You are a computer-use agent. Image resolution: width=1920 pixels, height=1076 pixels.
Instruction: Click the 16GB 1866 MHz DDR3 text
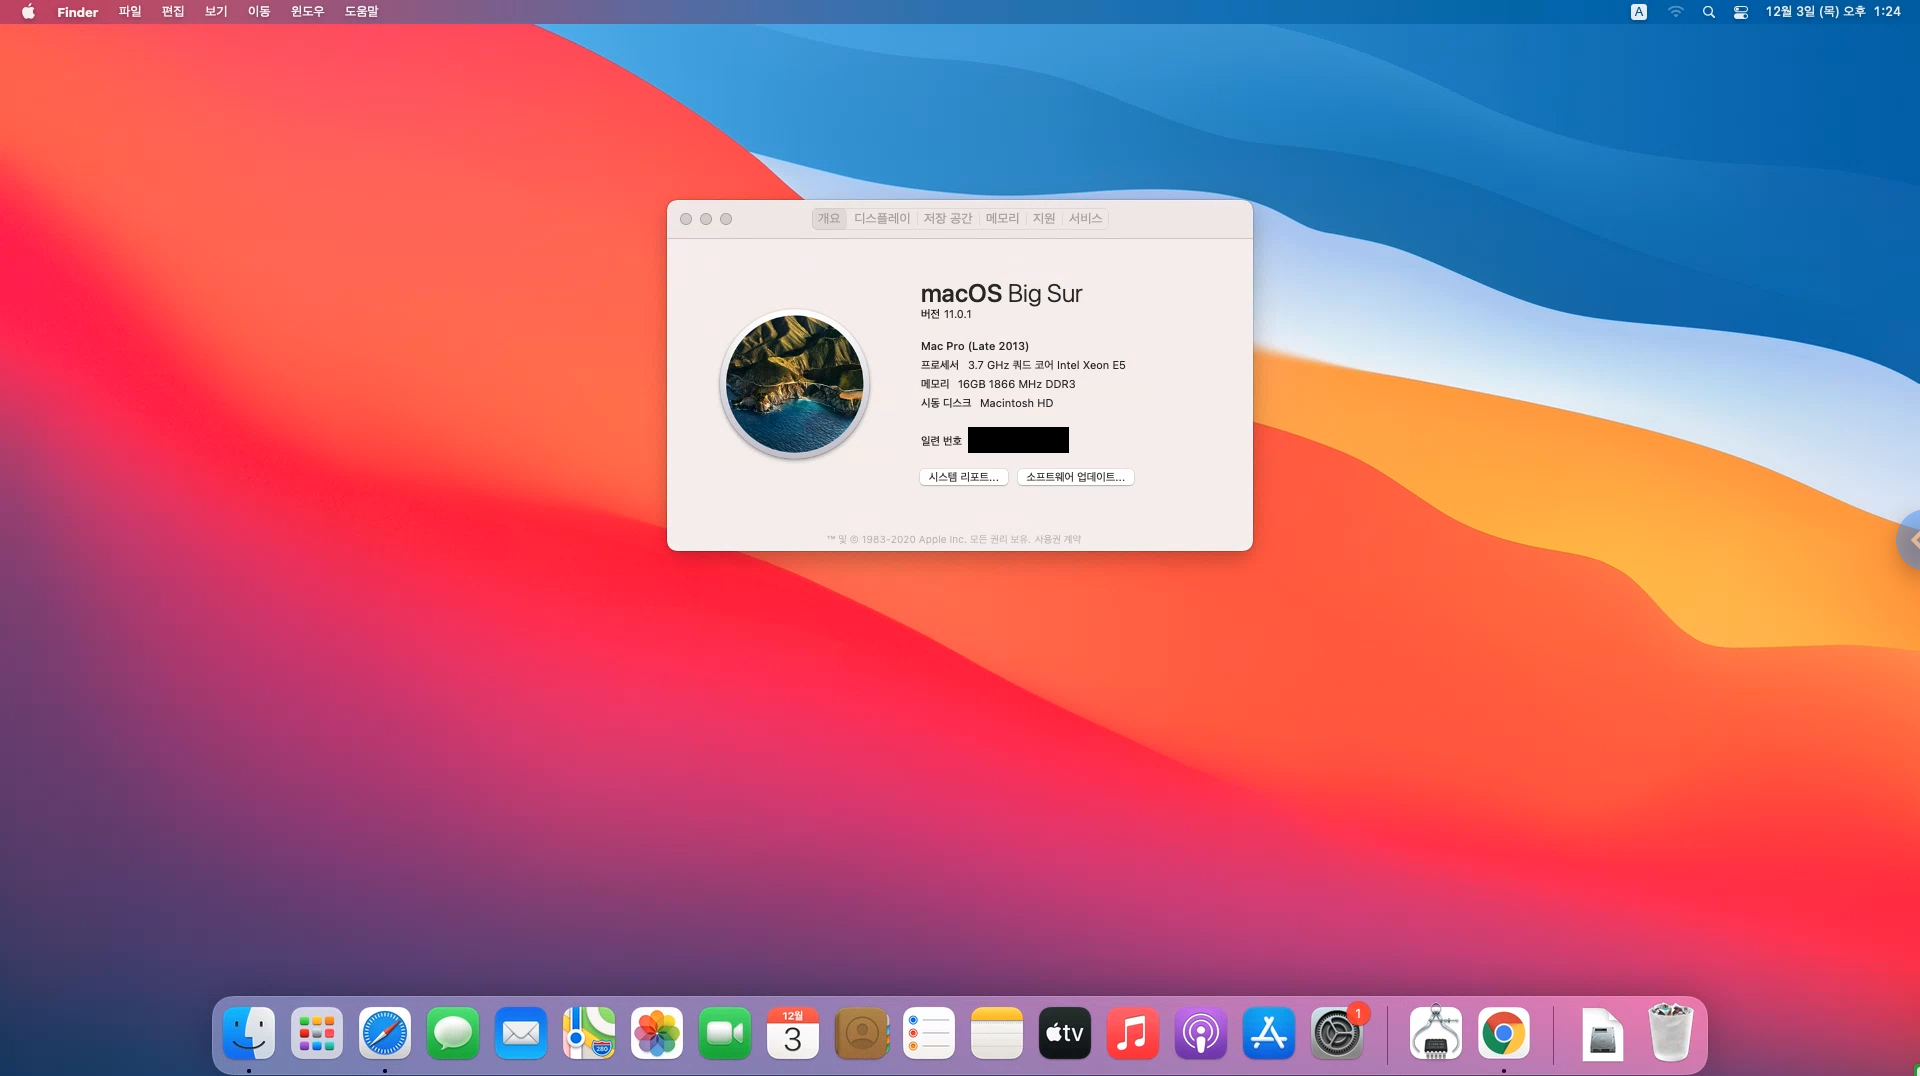[1016, 384]
